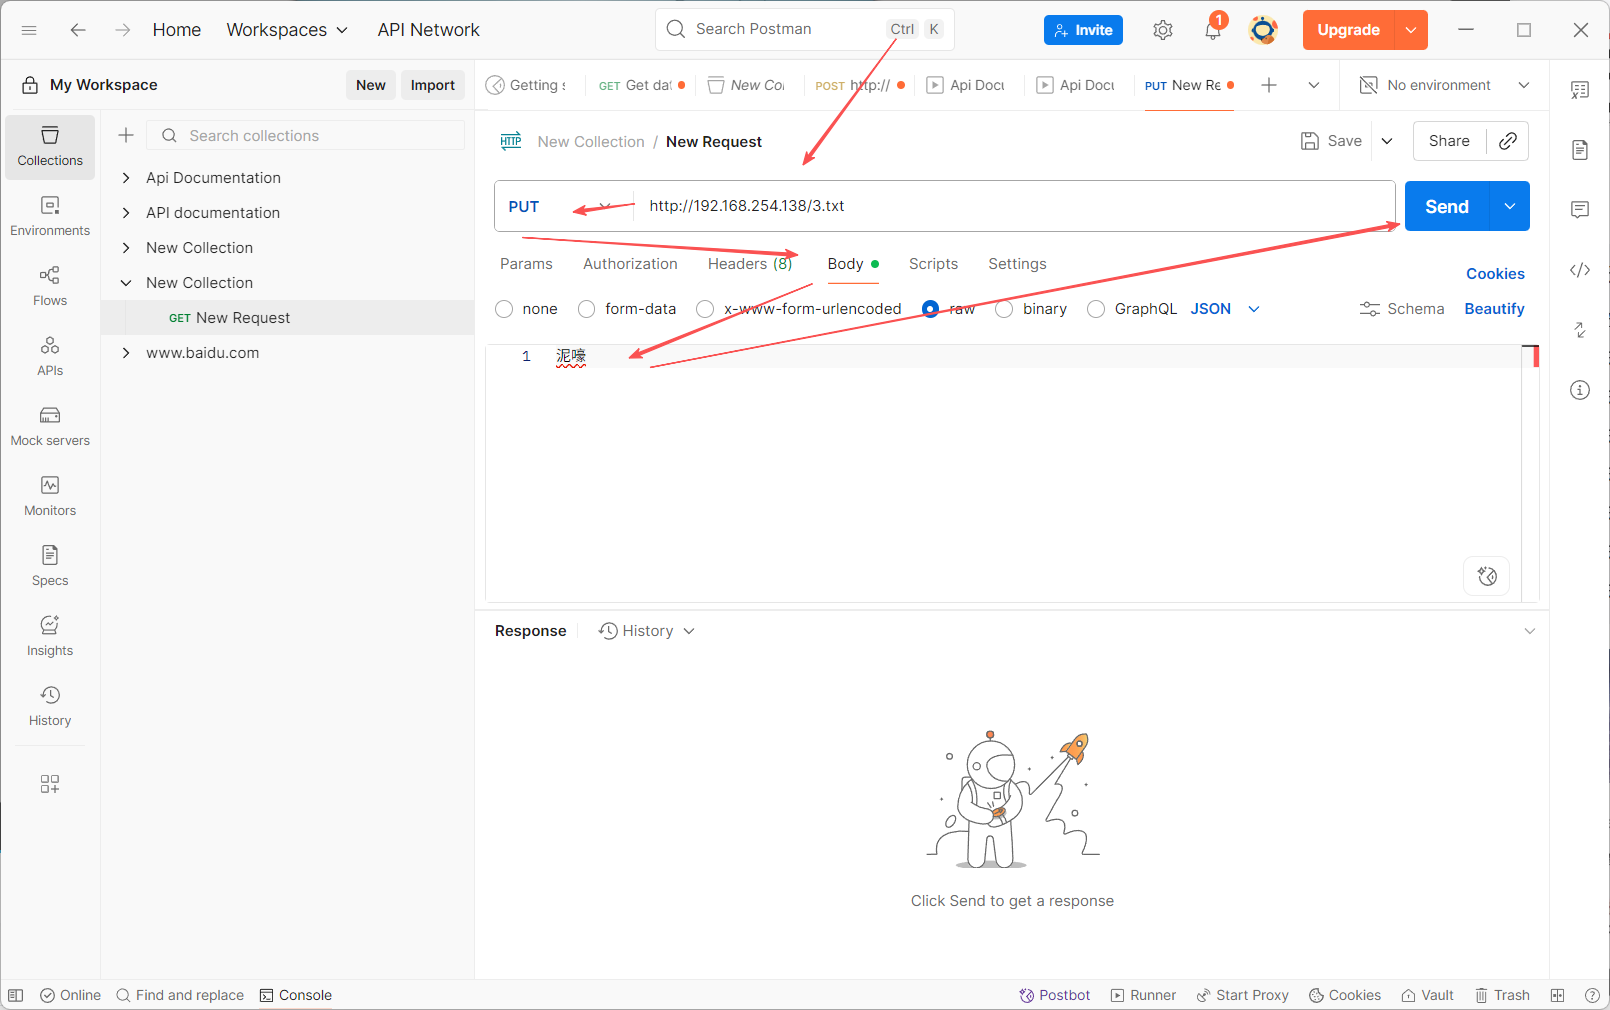Select the none body type
The width and height of the screenshot is (1610, 1010).
pos(504,309)
